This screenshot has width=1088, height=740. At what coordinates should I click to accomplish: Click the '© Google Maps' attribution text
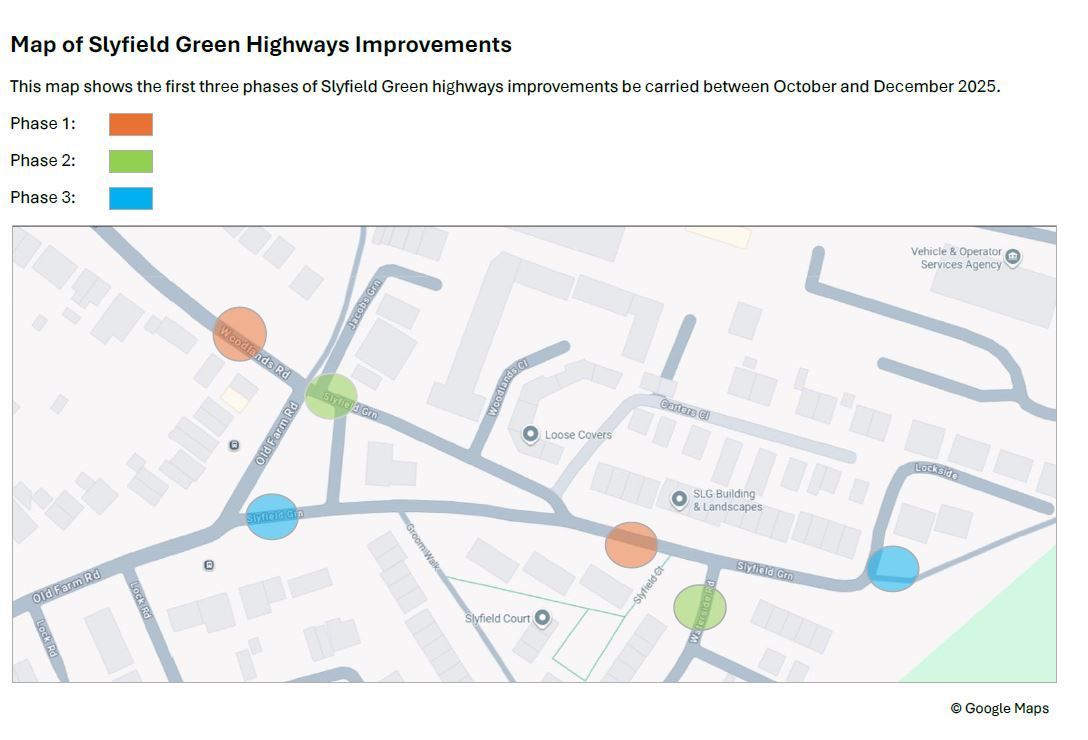coord(1000,708)
